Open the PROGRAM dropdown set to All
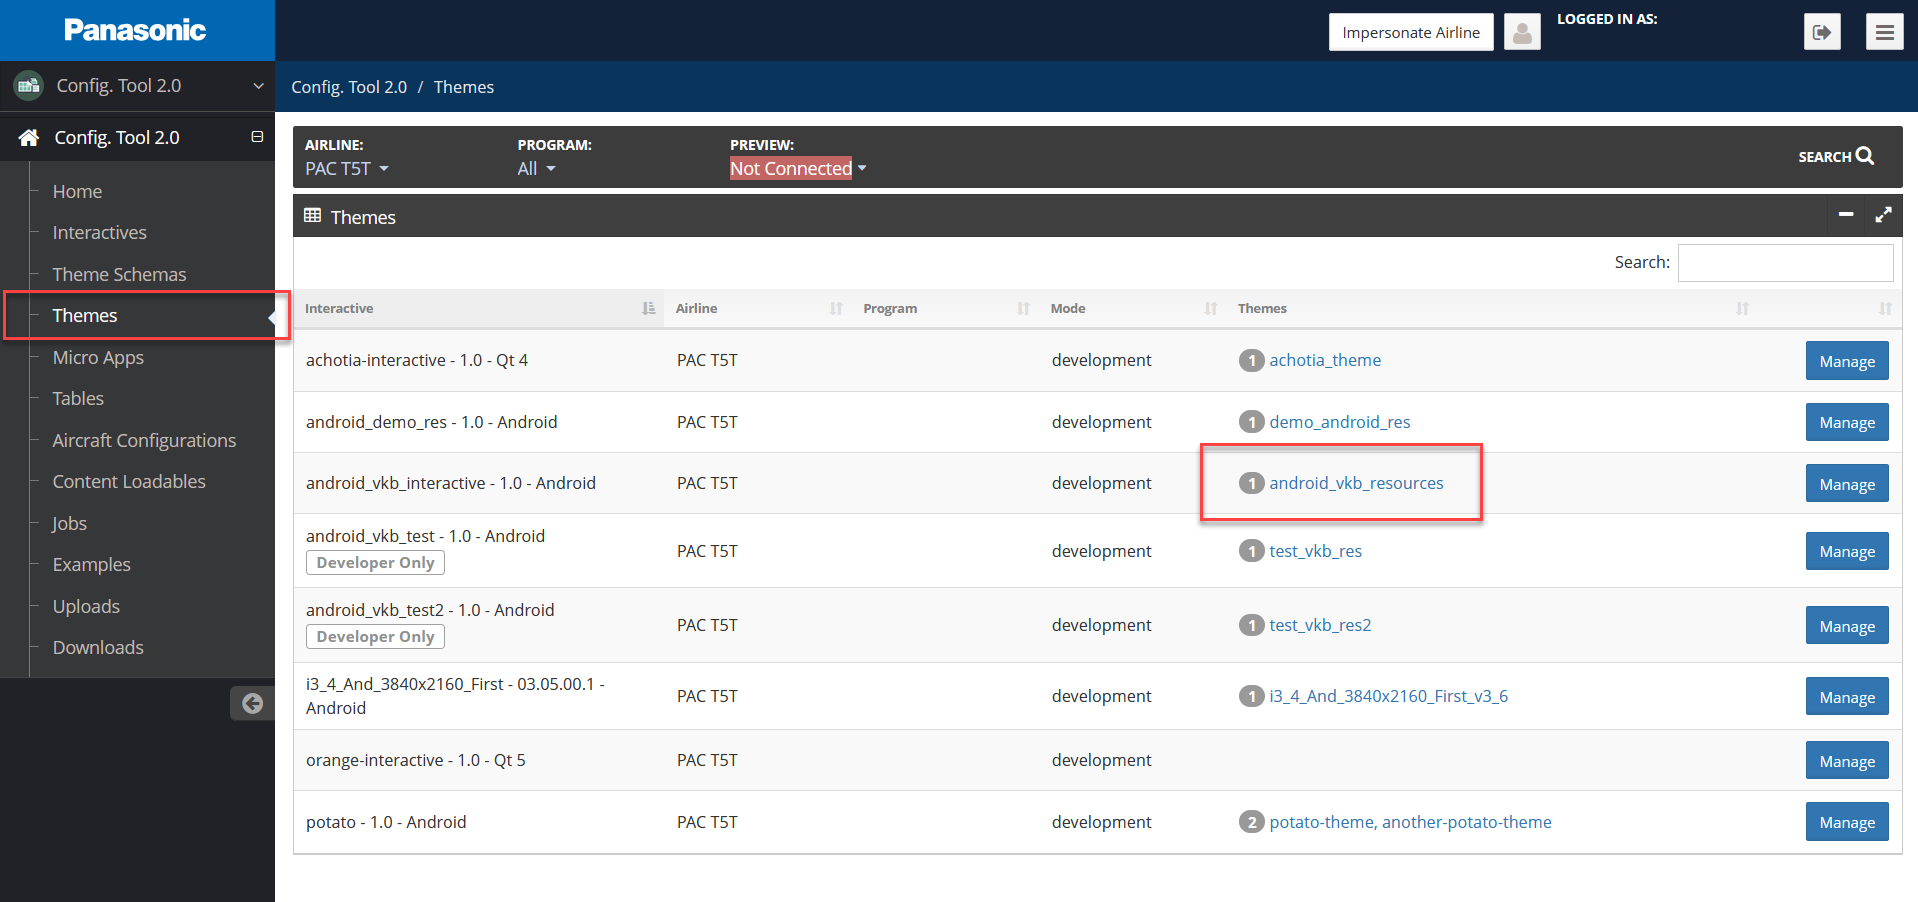The height and width of the screenshot is (902, 1918). (x=535, y=168)
